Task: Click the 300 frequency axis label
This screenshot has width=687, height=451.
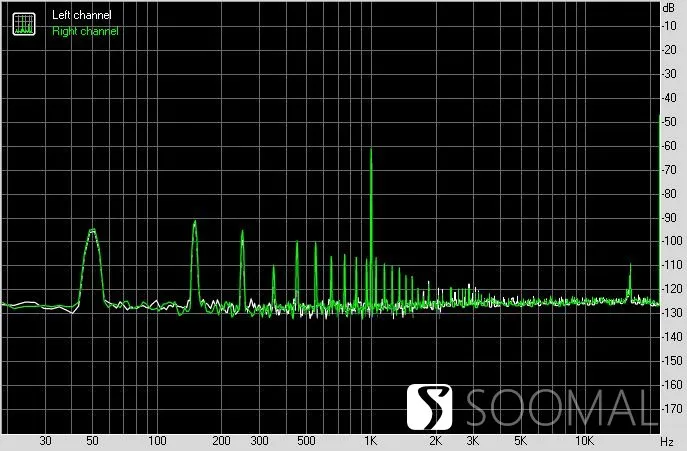Action: 259,441
